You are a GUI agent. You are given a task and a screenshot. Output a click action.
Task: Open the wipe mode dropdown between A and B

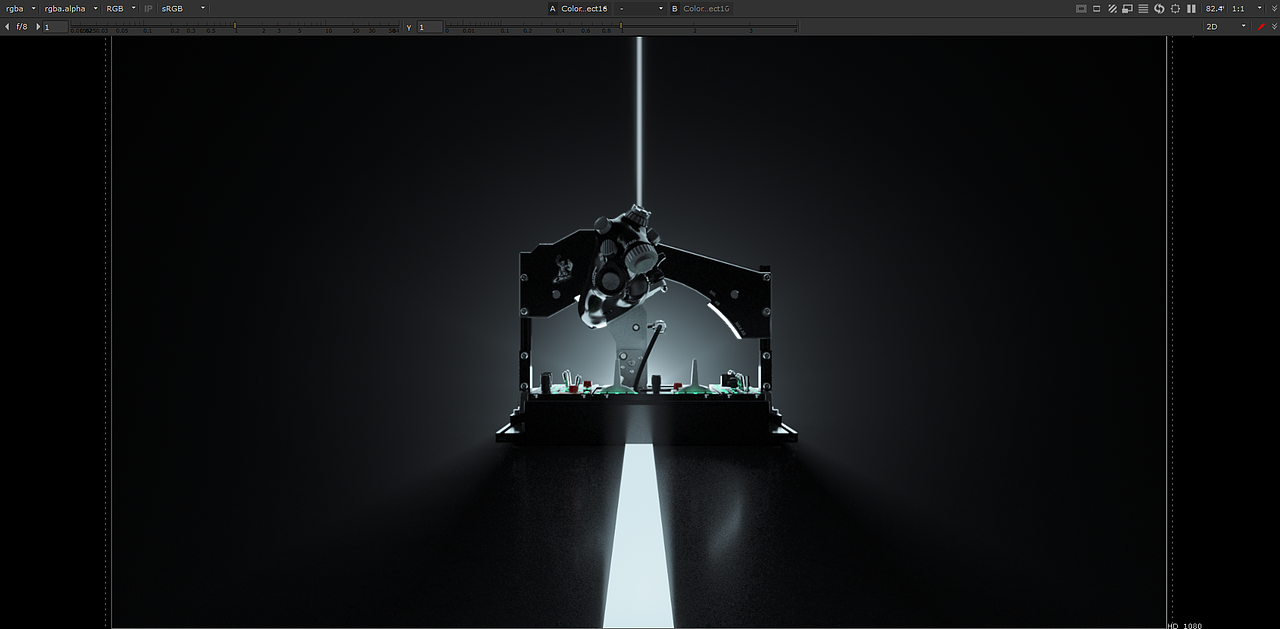coord(641,8)
